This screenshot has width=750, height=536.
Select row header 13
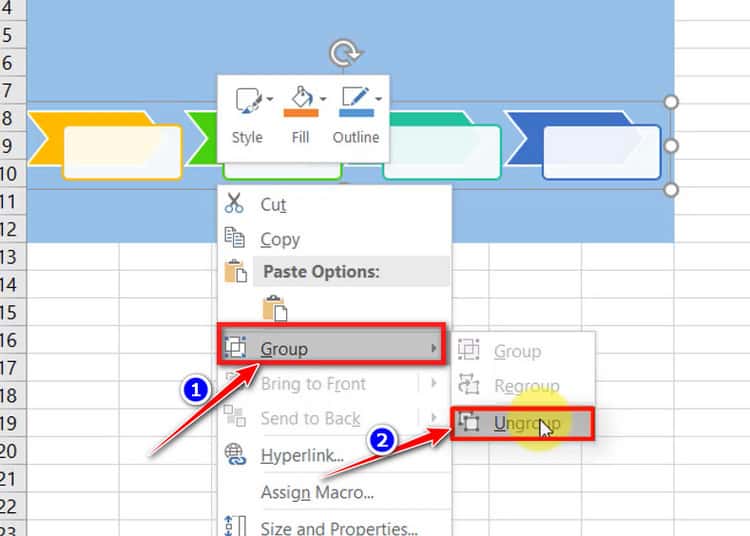(13, 257)
